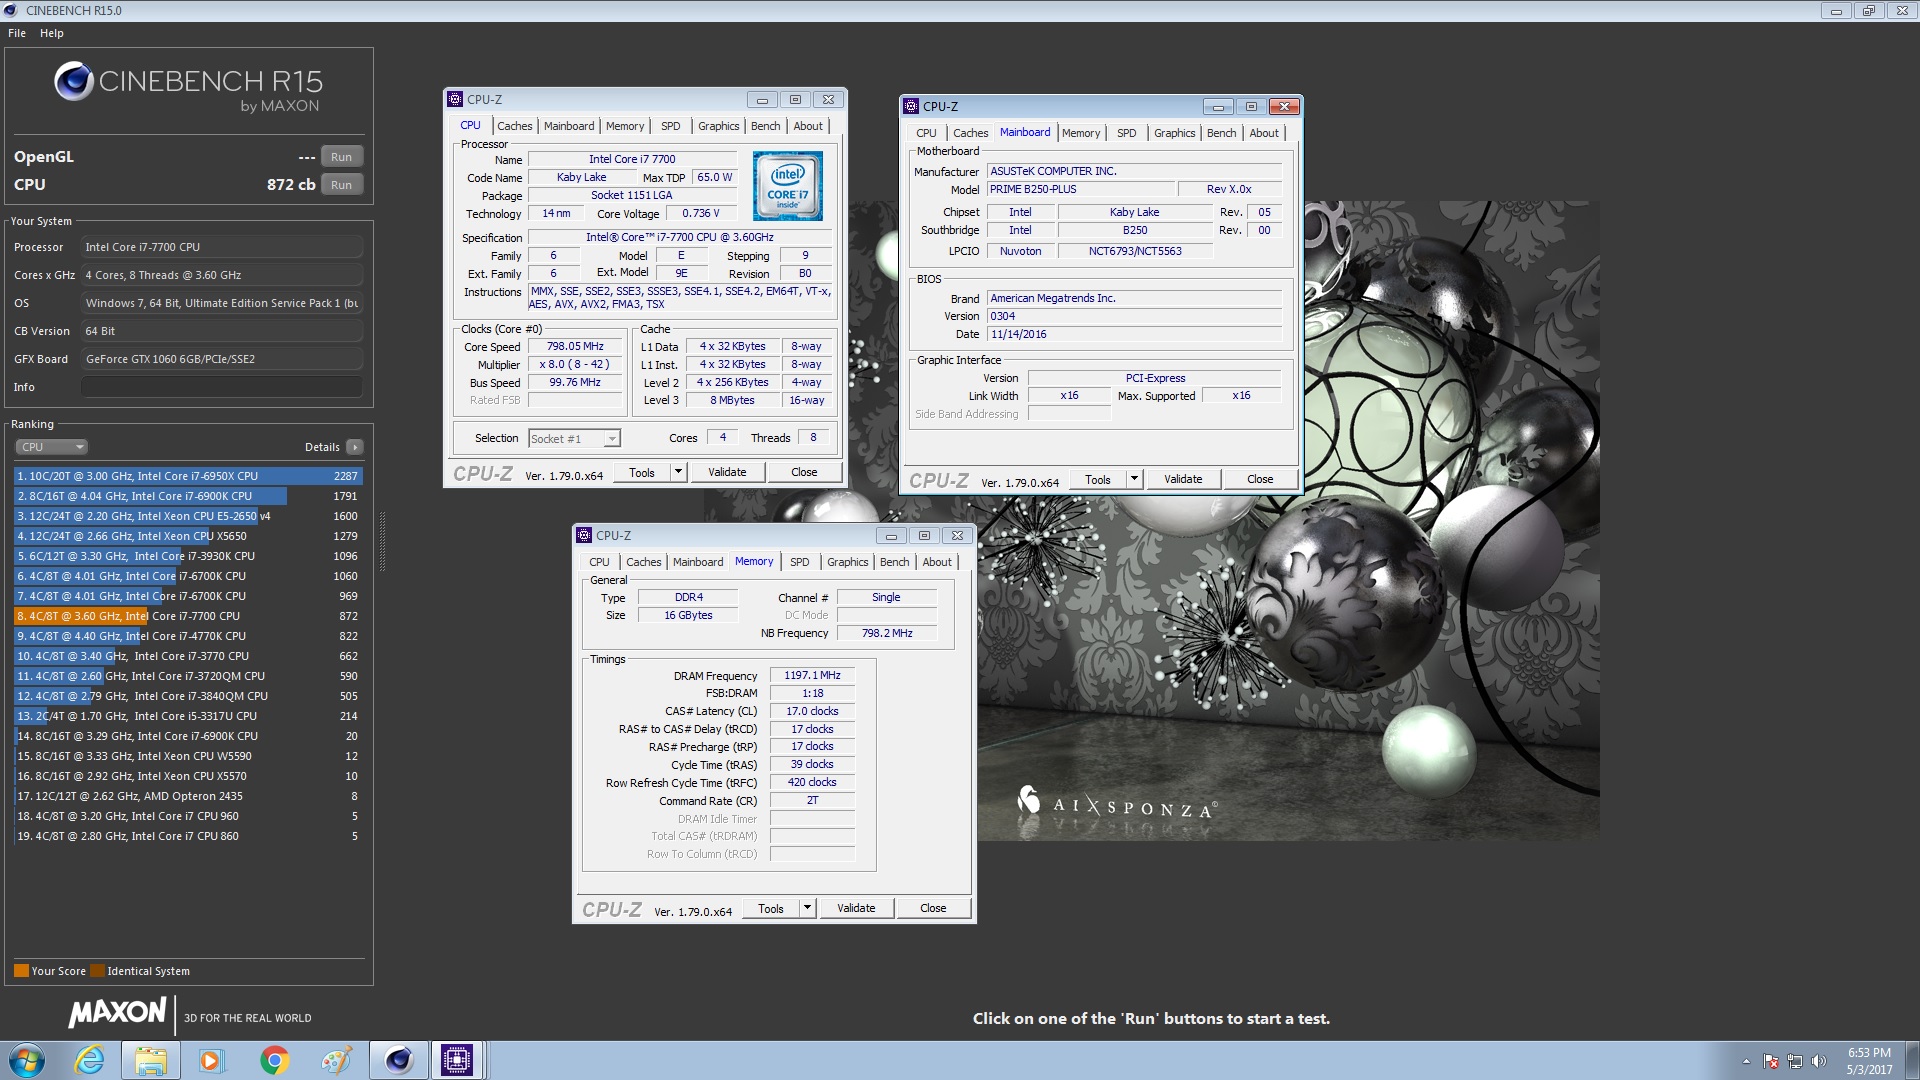
Task: Click Close button in Mainboard window
Action: click(x=1260, y=479)
